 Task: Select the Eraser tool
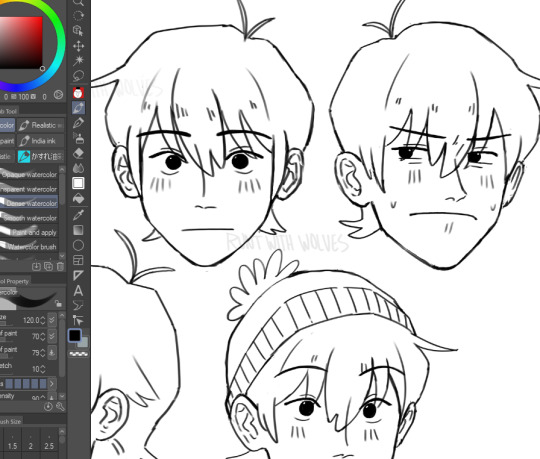(79, 153)
